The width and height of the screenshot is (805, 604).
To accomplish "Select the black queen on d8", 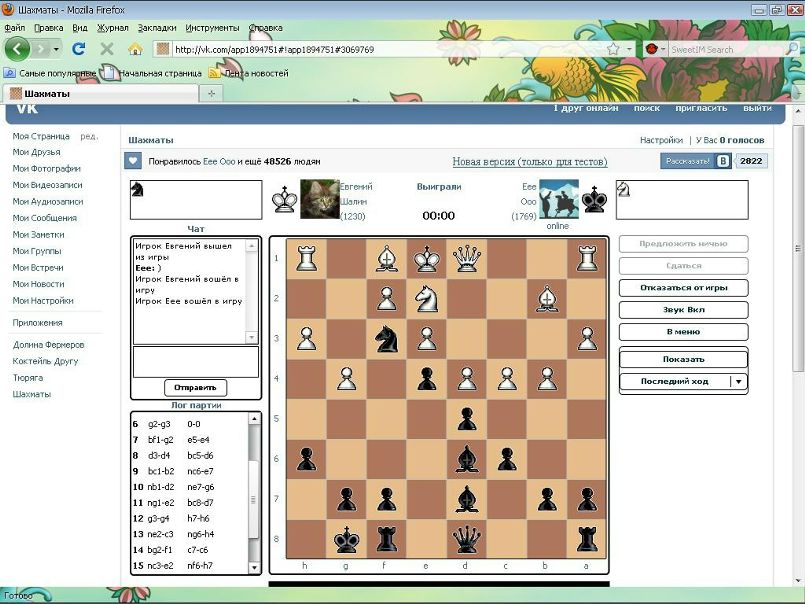I will point(467,539).
